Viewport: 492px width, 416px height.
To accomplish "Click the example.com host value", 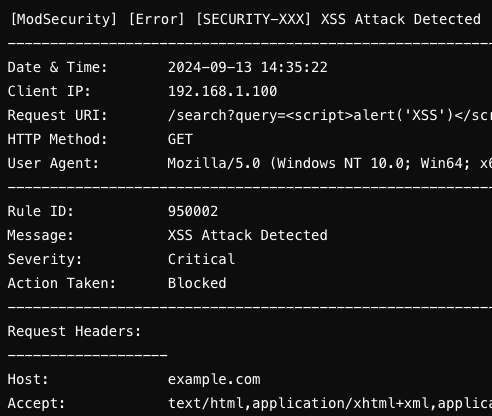I will pos(214,379).
